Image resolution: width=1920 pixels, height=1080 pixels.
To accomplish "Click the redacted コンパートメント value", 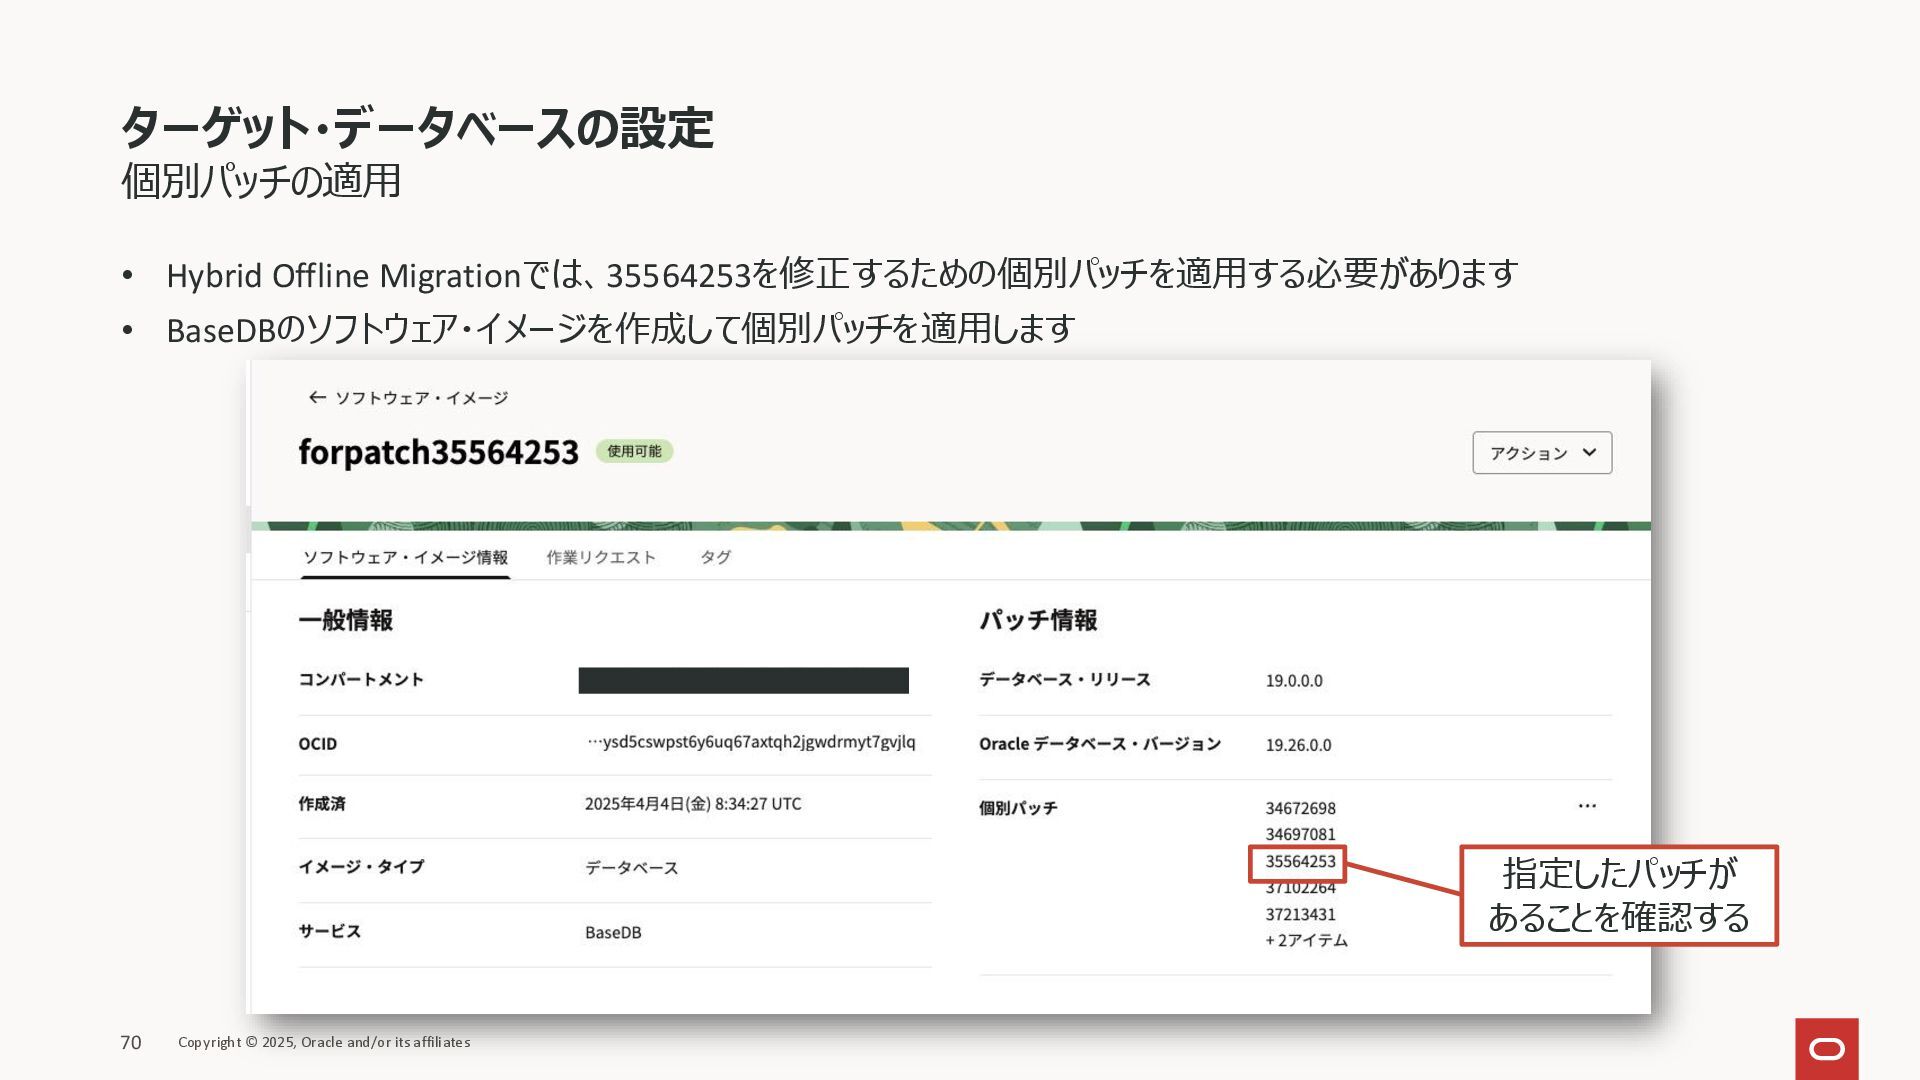I will coord(743,681).
